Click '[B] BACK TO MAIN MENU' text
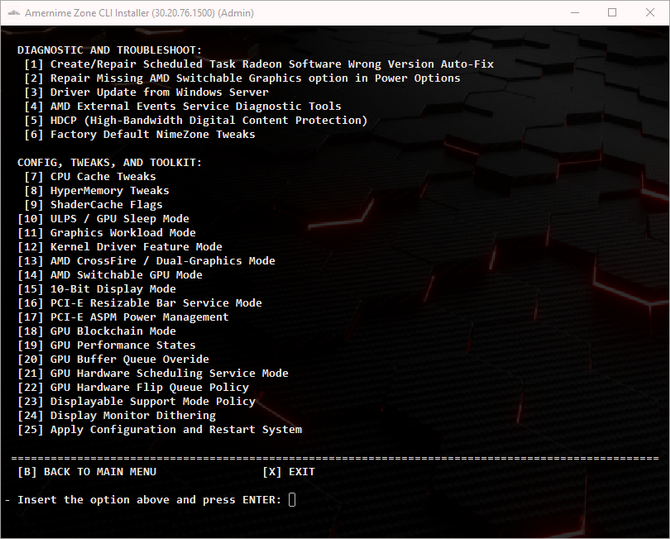The height and width of the screenshot is (539, 670). (87, 472)
